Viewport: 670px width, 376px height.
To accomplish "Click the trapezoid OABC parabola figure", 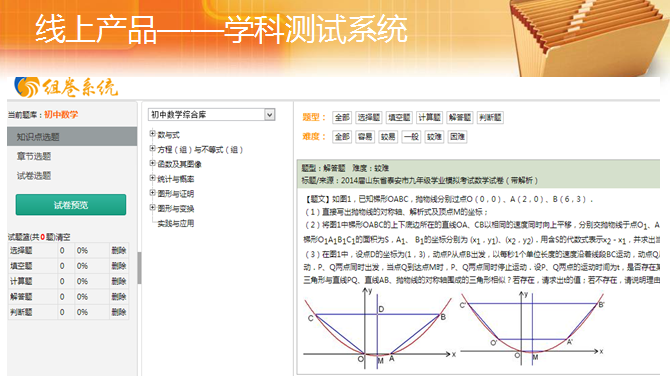I will tap(379, 328).
